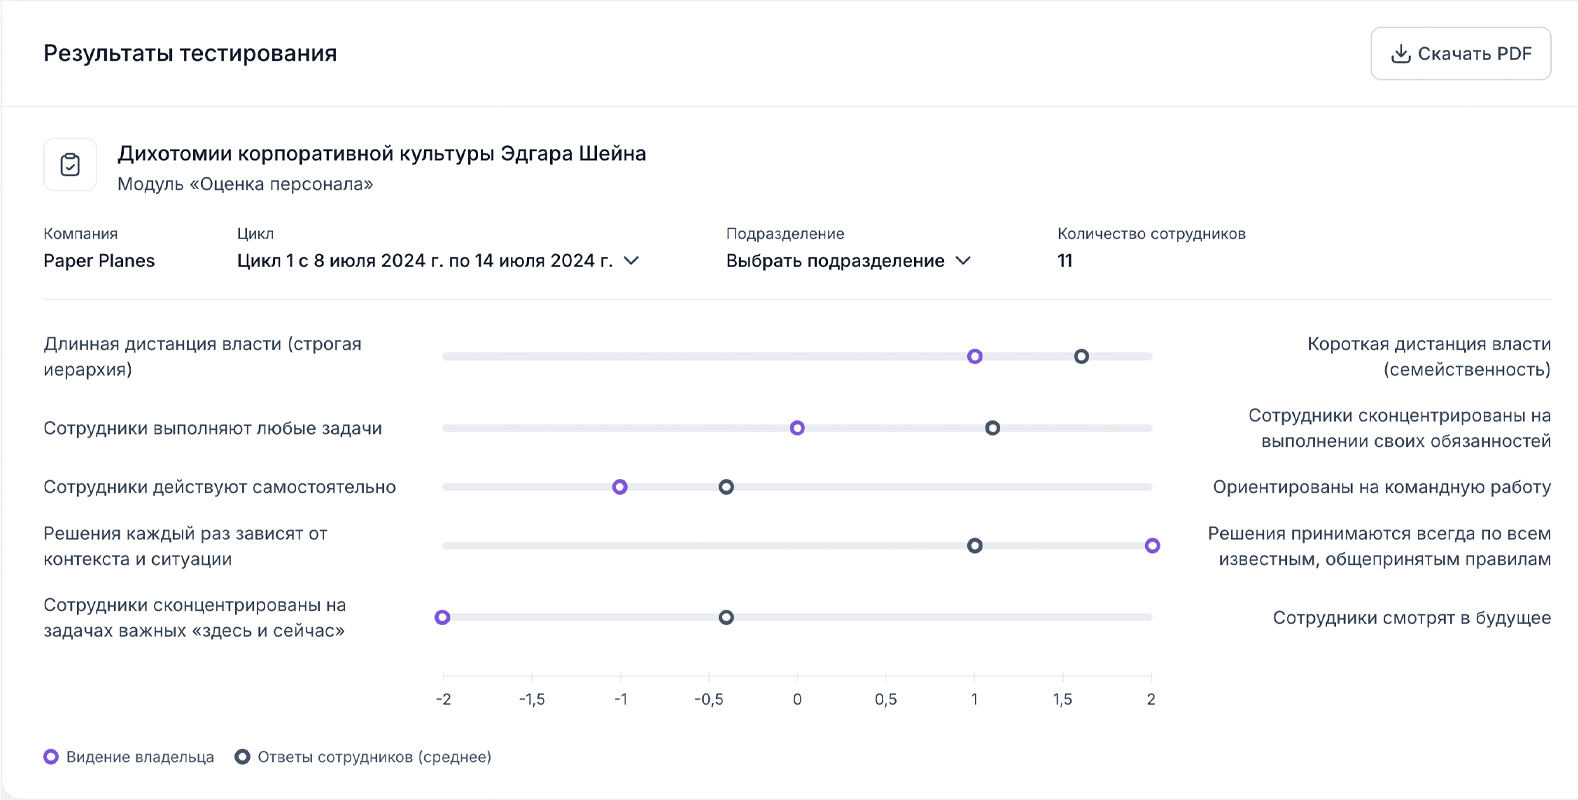This screenshot has width=1578, height=800.
Task: Click dark marker on Сотрудники выполняют любые задачи row
Action: [992, 428]
